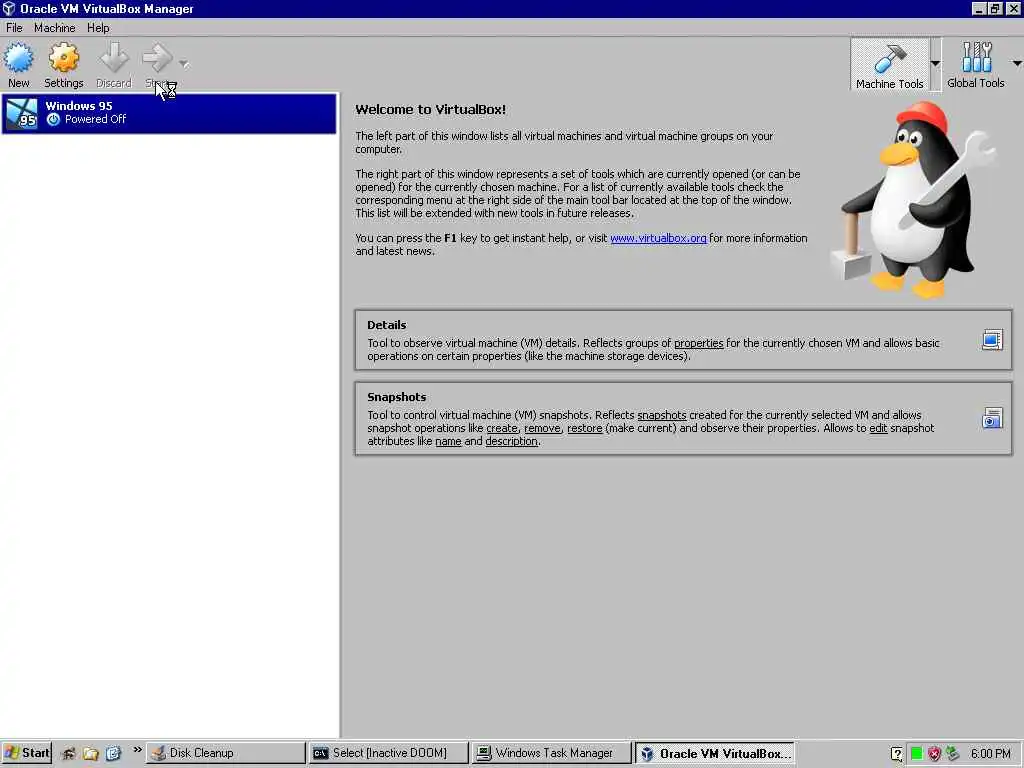Switch to Windows Task Manager taskbar button
This screenshot has height=768, width=1024.
pos(551,753)
